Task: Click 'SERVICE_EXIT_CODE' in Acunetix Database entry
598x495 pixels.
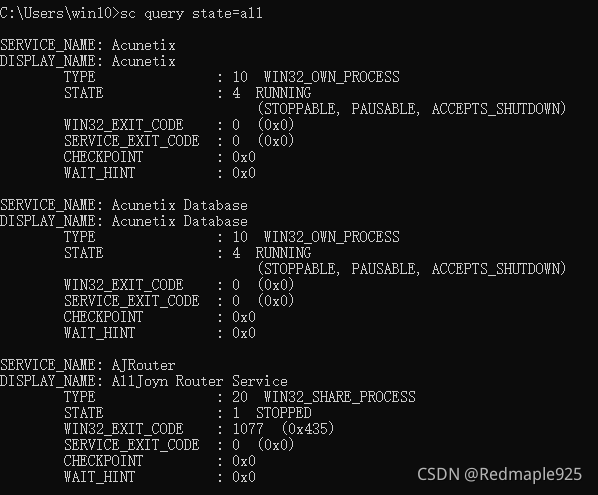Action: [x=132, y=301]
